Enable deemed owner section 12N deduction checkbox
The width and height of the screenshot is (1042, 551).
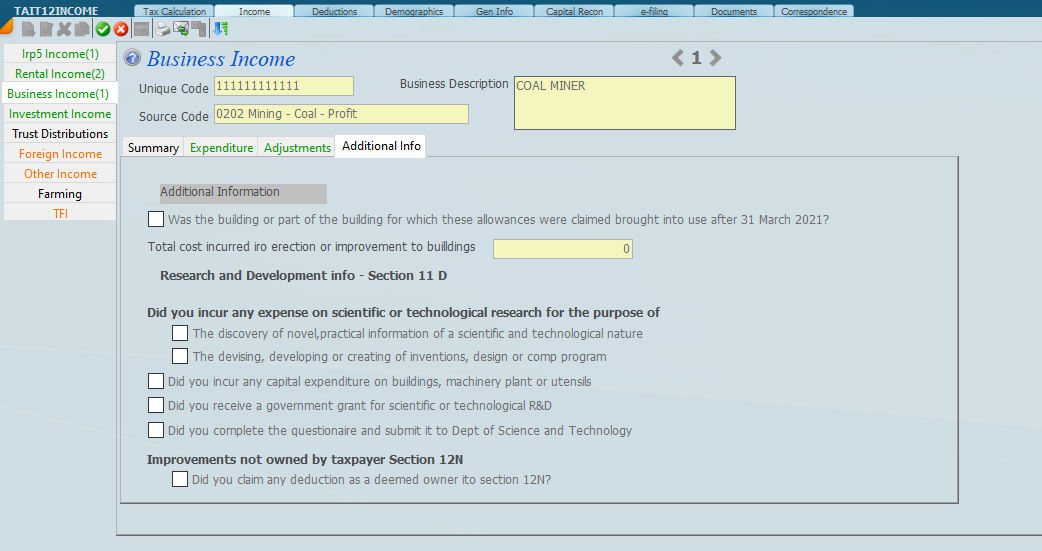pos(180,479)
